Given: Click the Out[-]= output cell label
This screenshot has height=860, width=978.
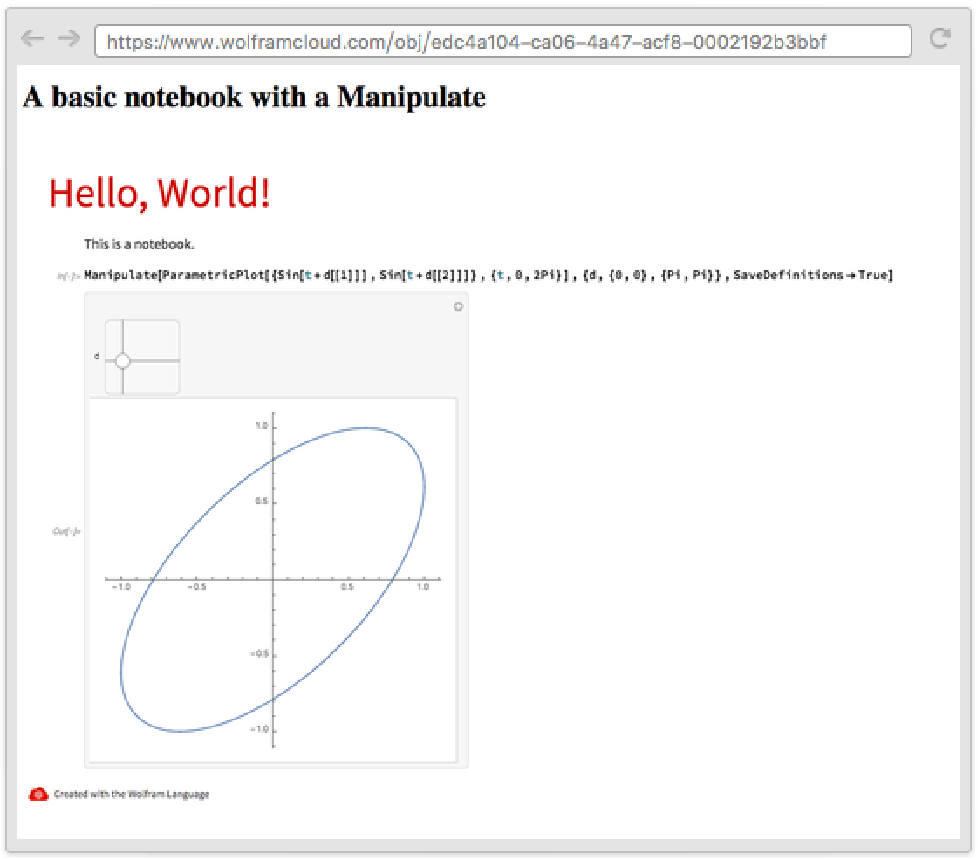Looking at the screenshot, I should tap(66, 531).
